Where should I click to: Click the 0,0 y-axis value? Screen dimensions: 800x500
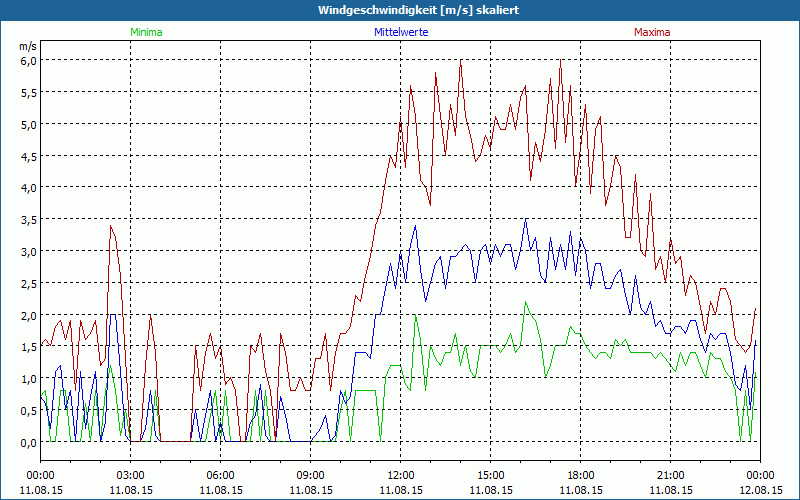(x=29, y=443)
